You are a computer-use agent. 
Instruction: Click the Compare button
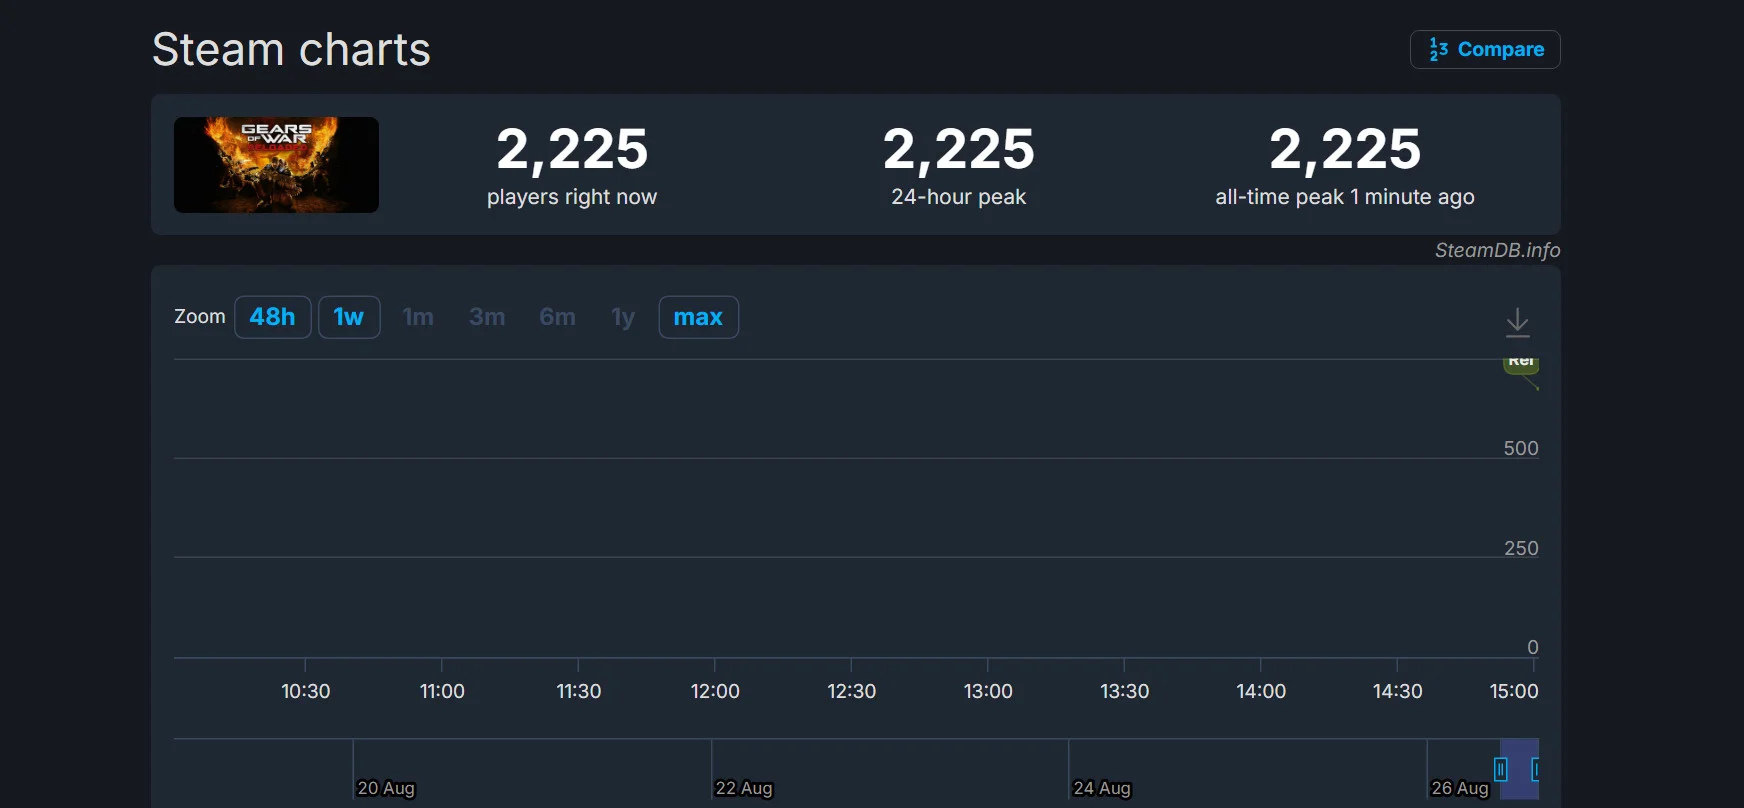tap(1485, 49)
